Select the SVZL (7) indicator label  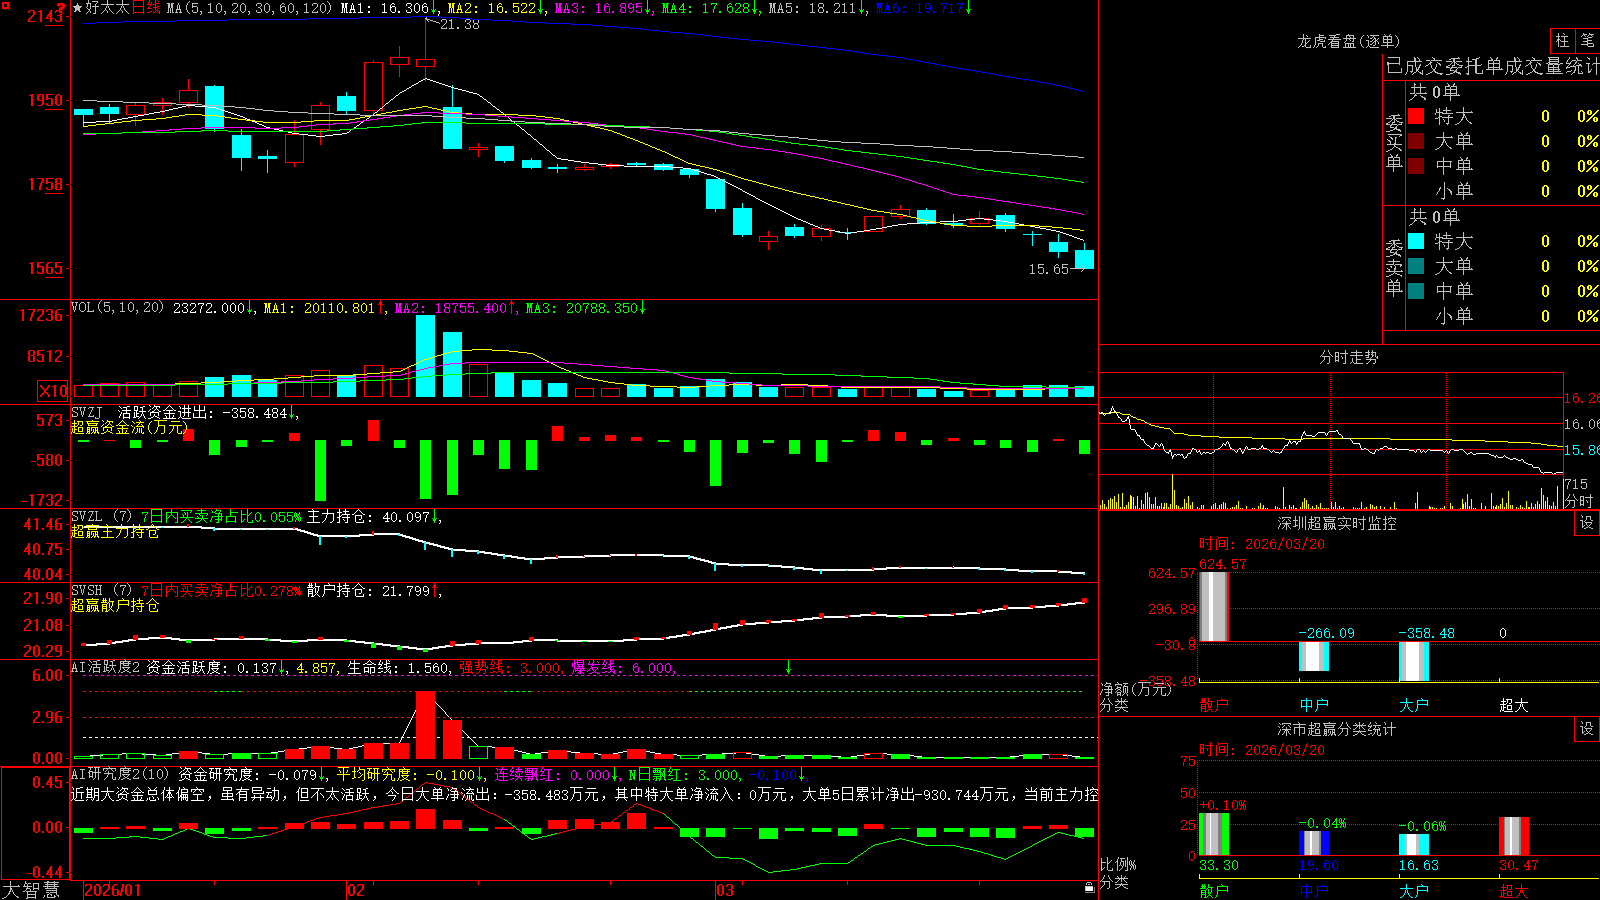coord(101,517)
